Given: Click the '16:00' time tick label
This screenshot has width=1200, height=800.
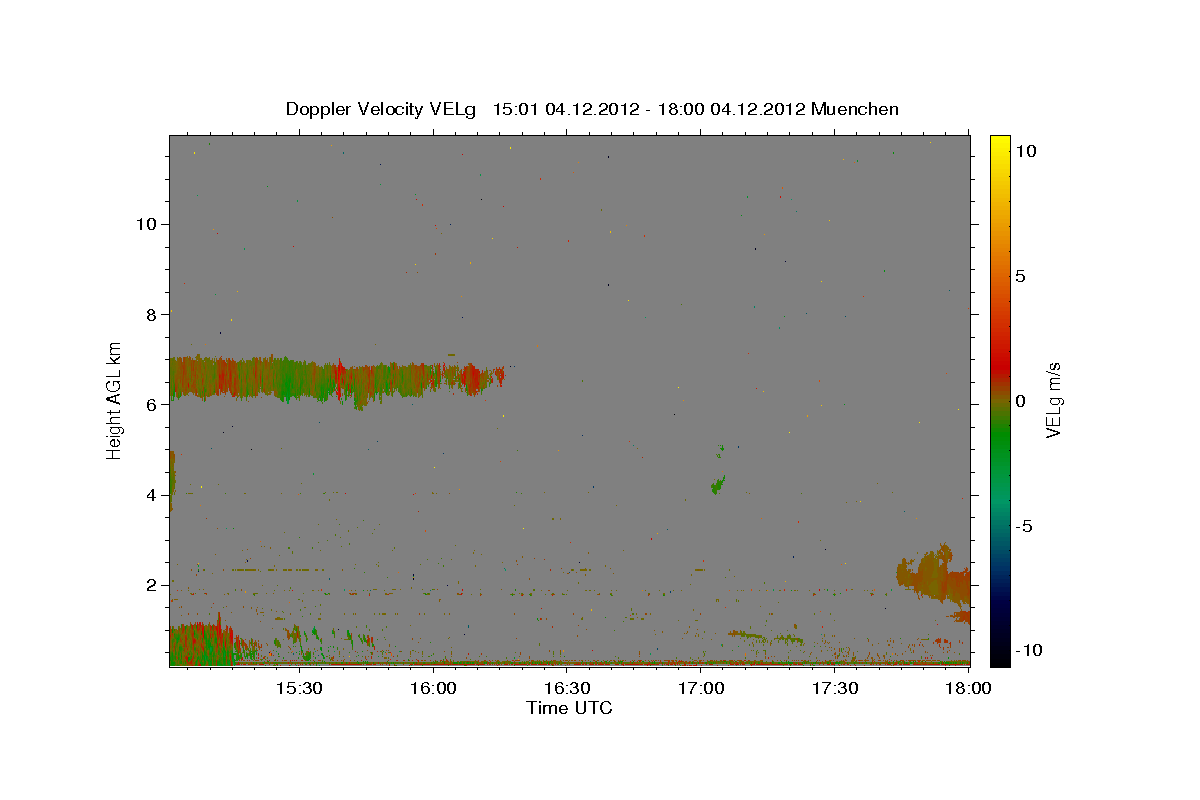Looking at the screenshot, I should 433,689.
